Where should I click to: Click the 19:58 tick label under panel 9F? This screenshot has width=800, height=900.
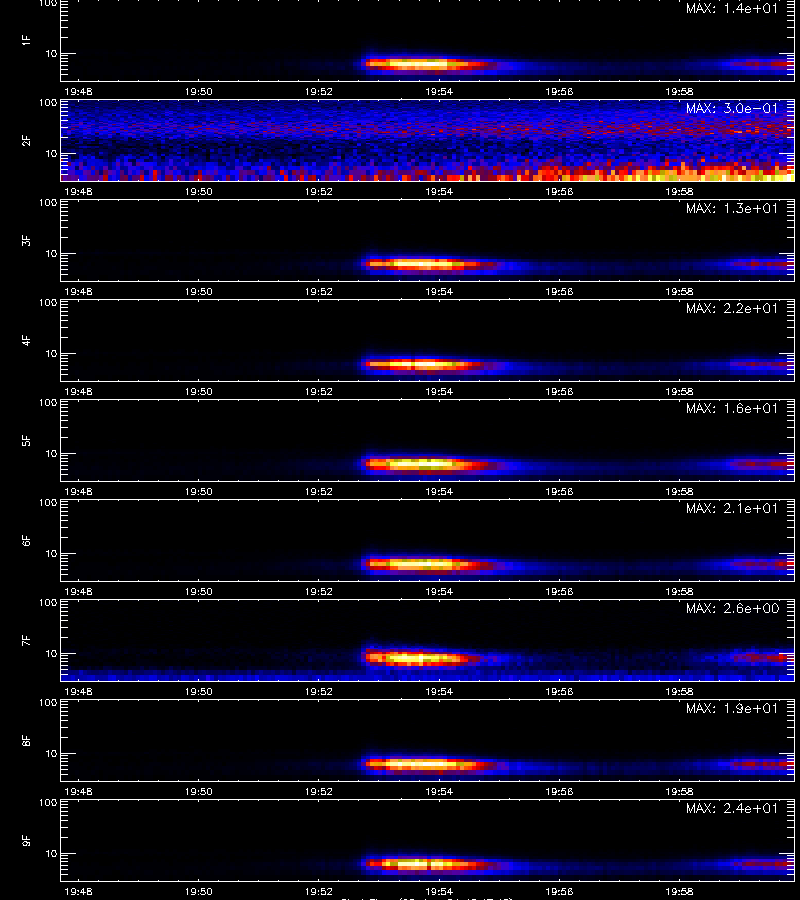tap(679, 892)
